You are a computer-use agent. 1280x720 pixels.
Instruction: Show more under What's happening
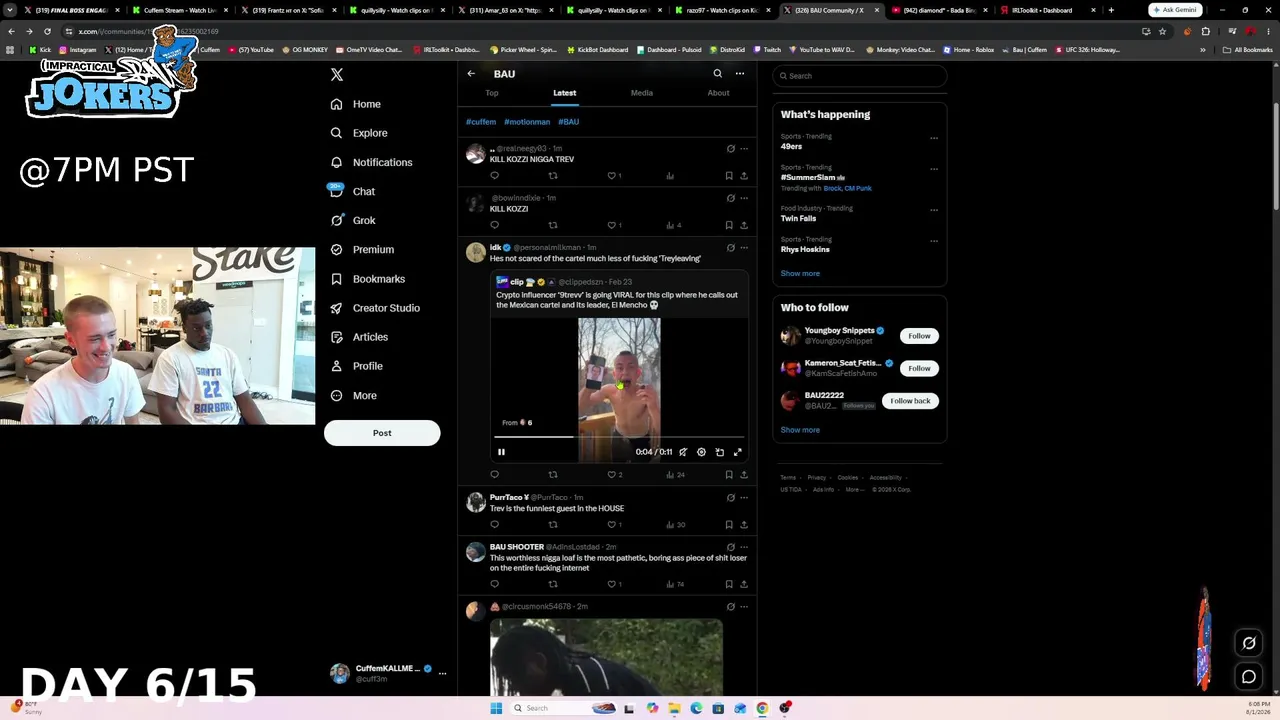(x=800, y=273)
